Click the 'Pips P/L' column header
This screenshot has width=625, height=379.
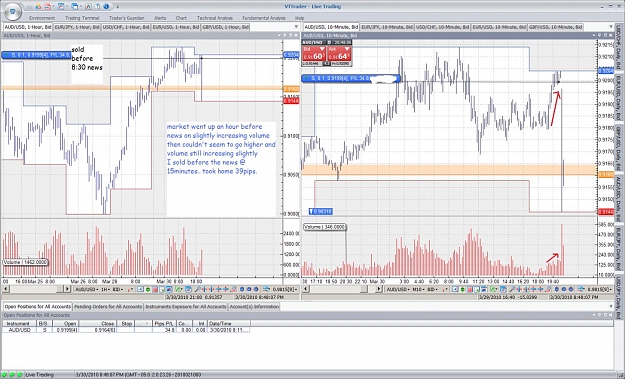164,323
